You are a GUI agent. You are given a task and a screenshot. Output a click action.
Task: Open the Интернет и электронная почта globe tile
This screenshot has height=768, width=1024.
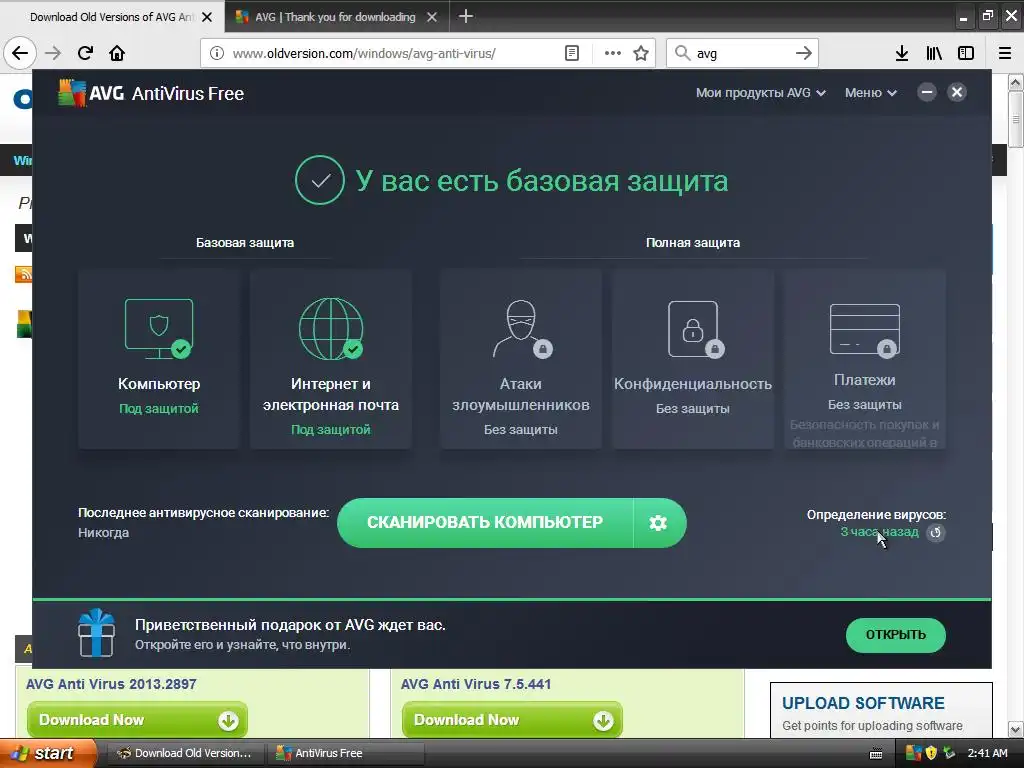click(330, 359)
